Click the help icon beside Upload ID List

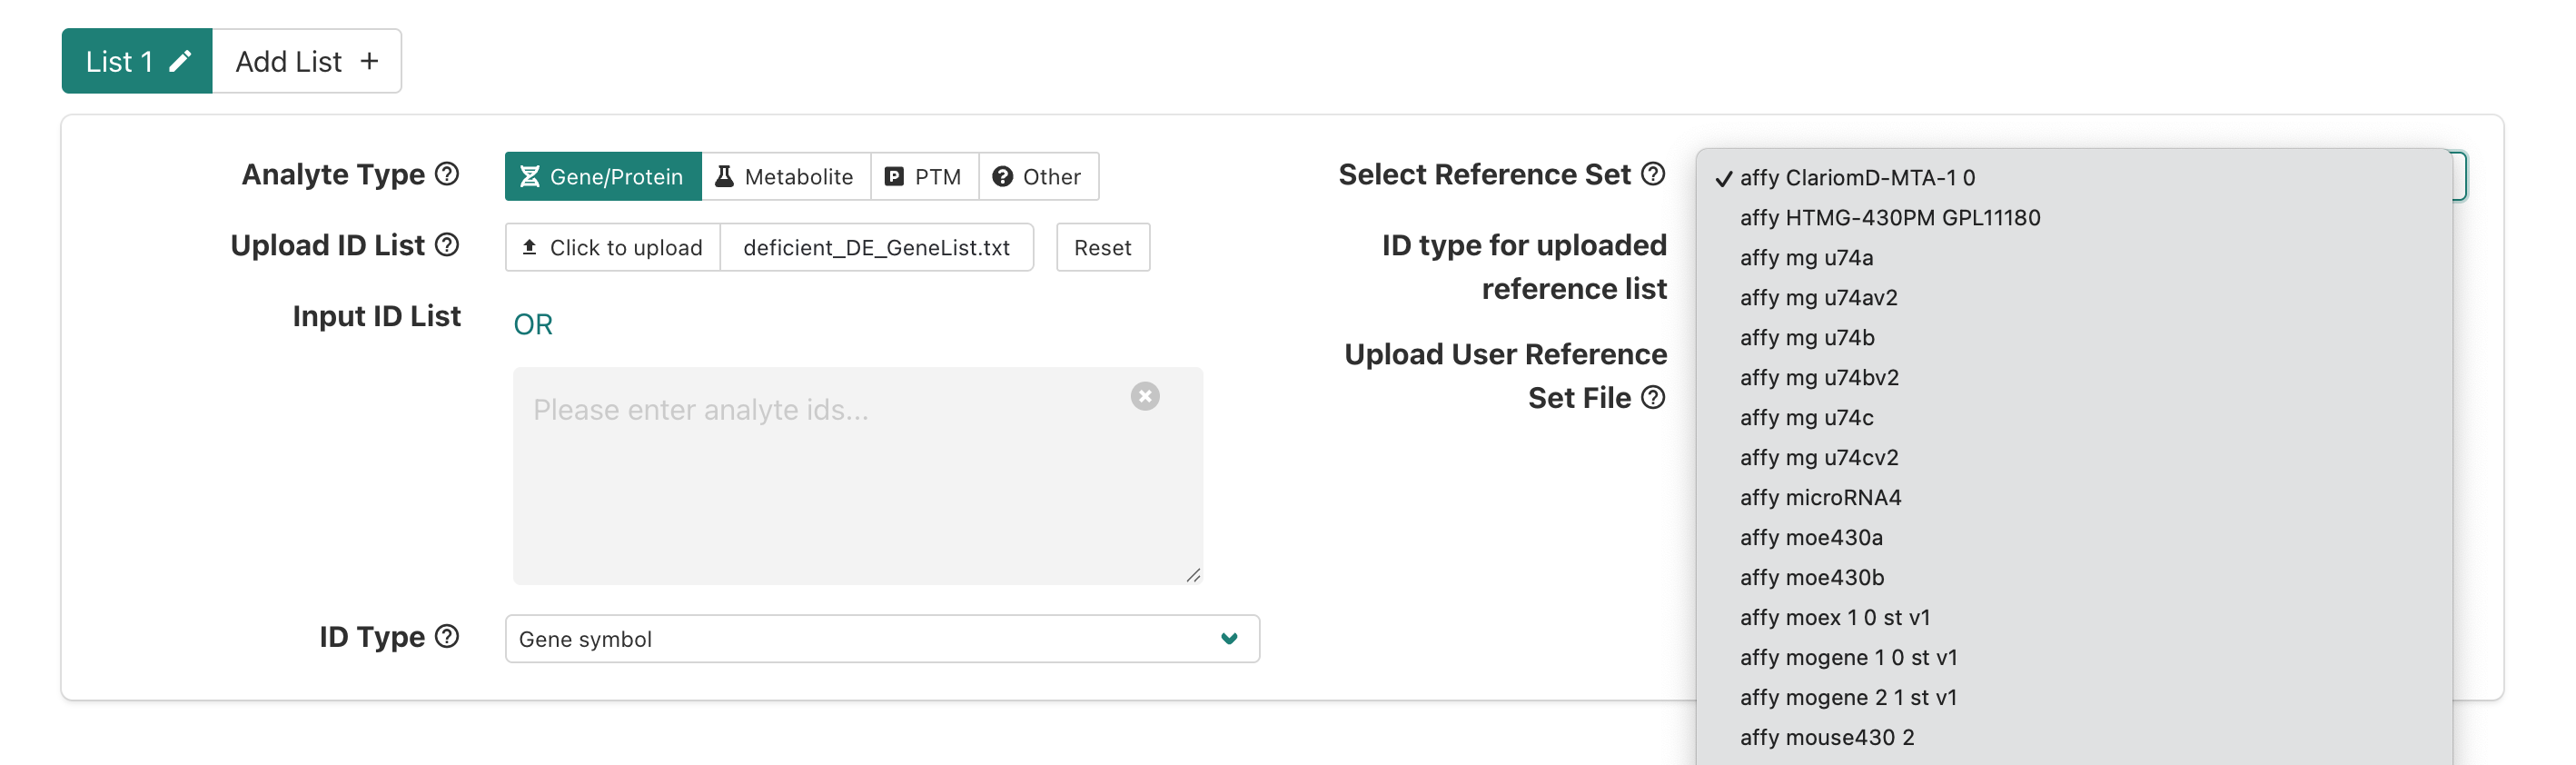(447, 245)
